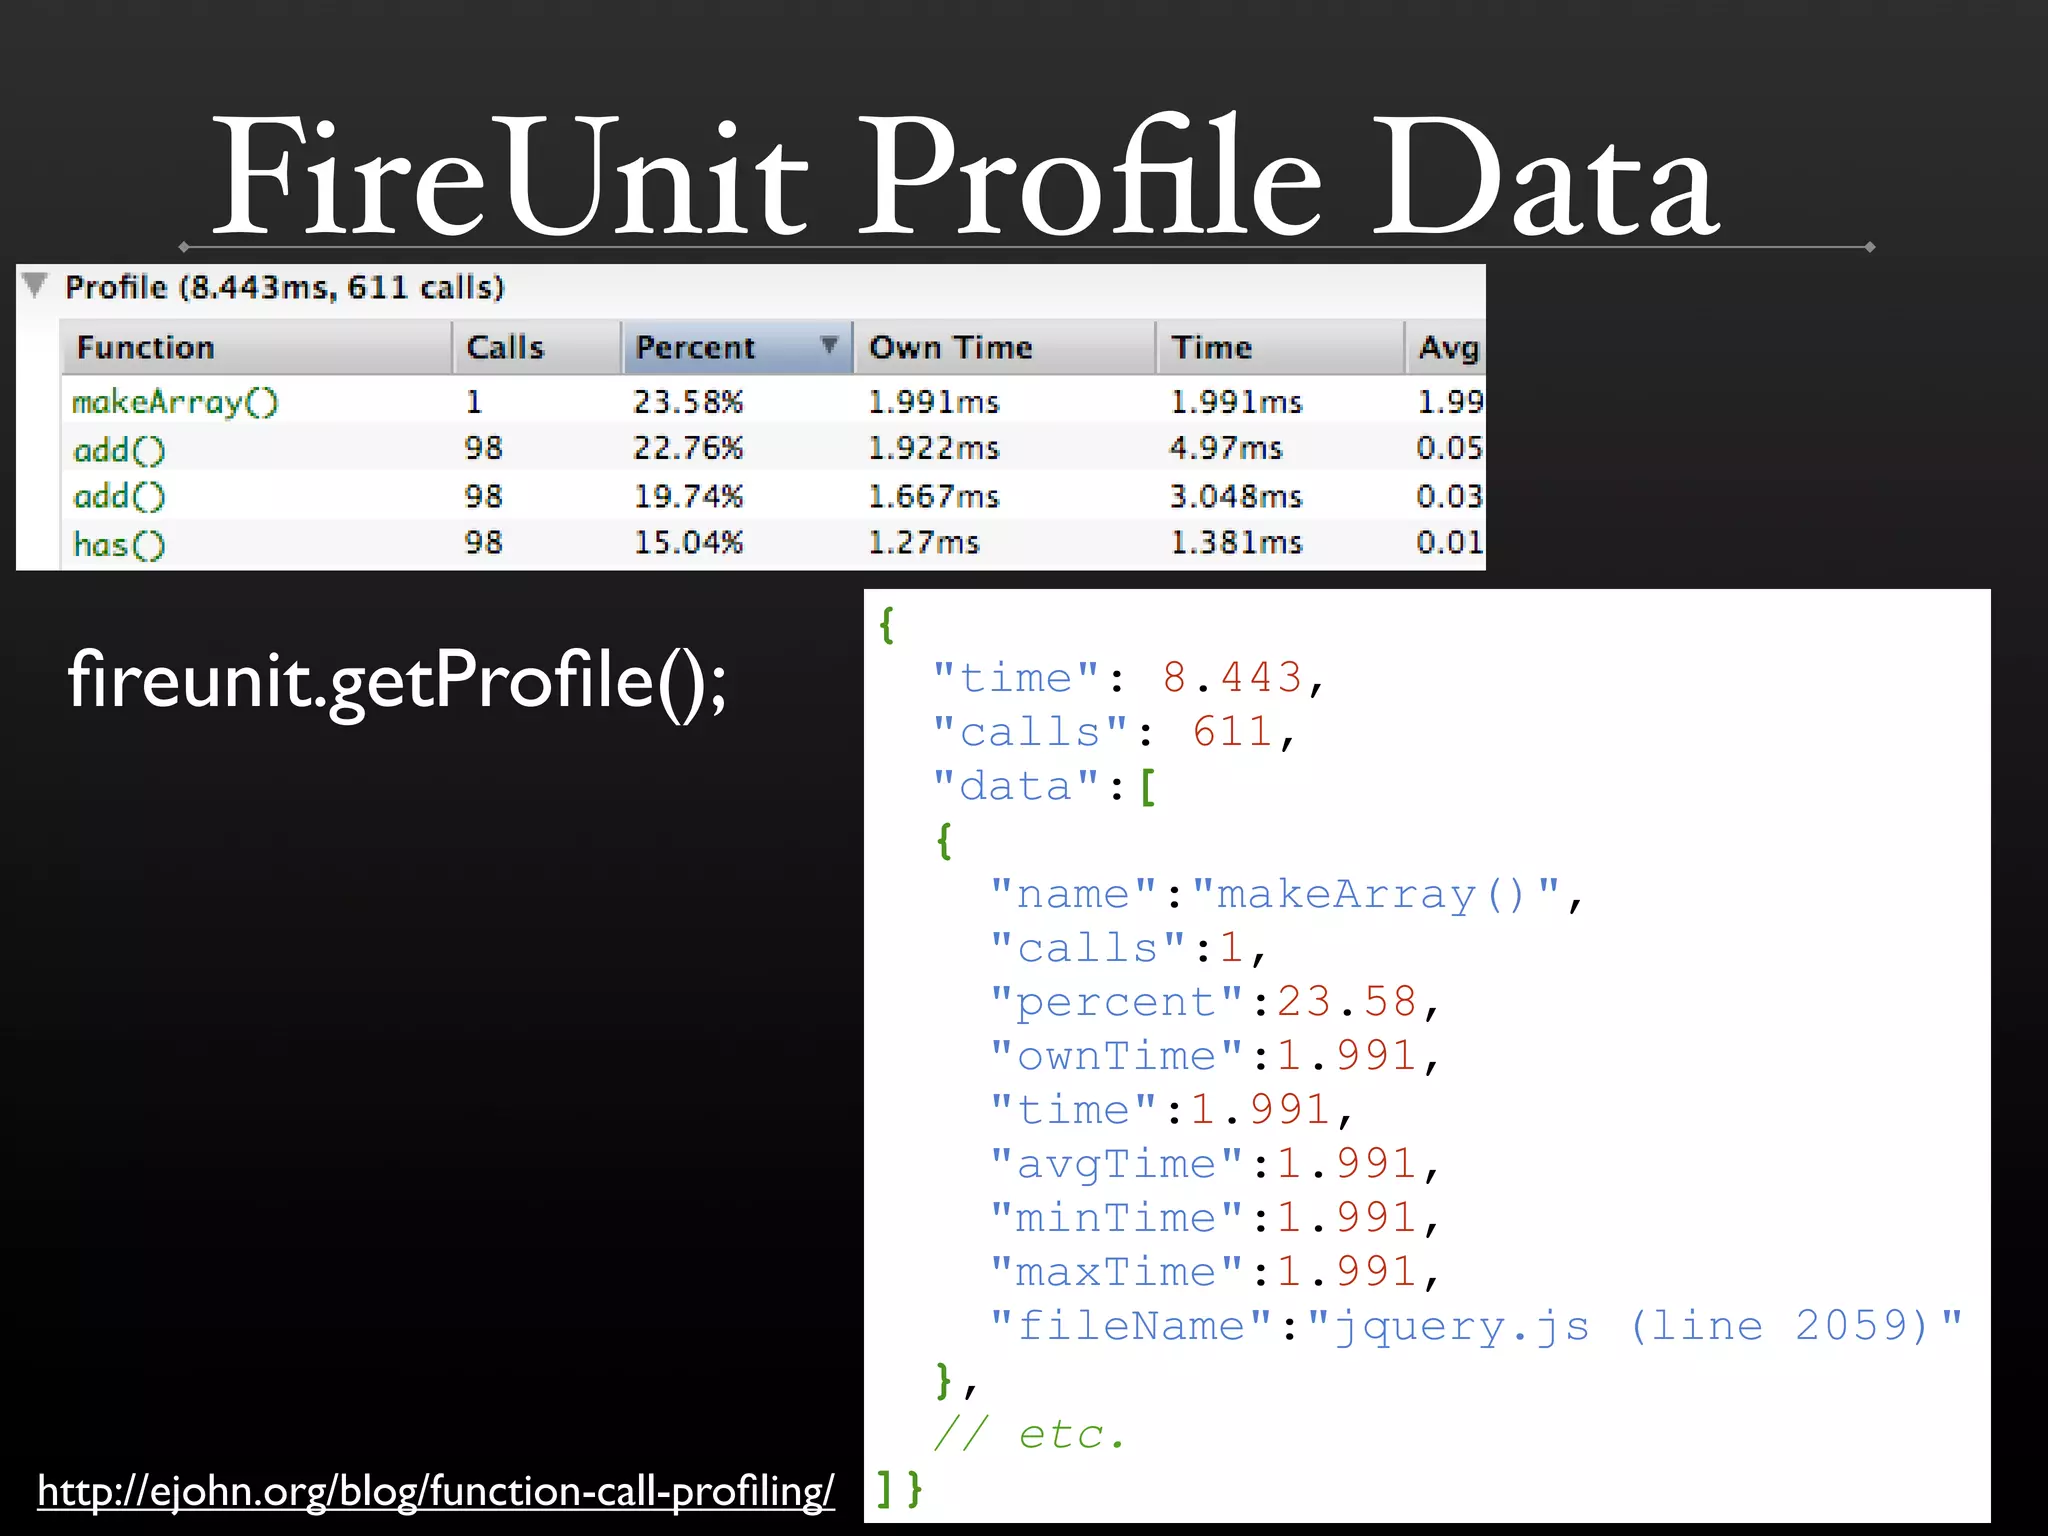
Task: Click the Avg column header
Action: pos(1447,348)
